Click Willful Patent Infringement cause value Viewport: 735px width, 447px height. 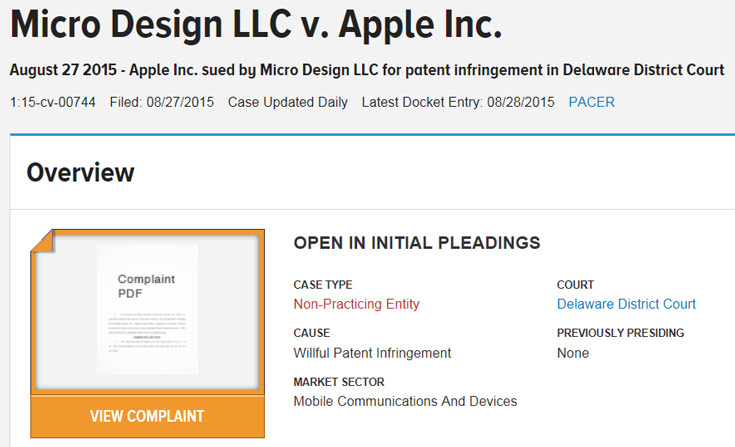point(372,353)
